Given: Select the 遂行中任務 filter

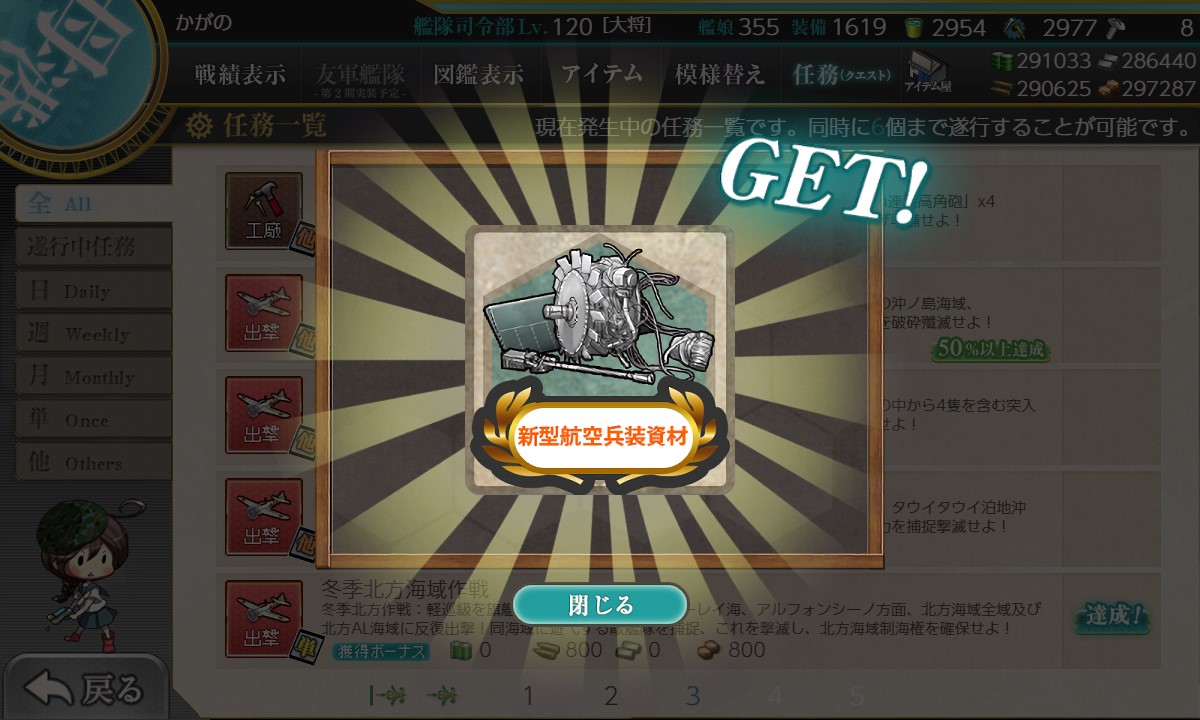Looking at the screenshot, I should tap(92, 246).
